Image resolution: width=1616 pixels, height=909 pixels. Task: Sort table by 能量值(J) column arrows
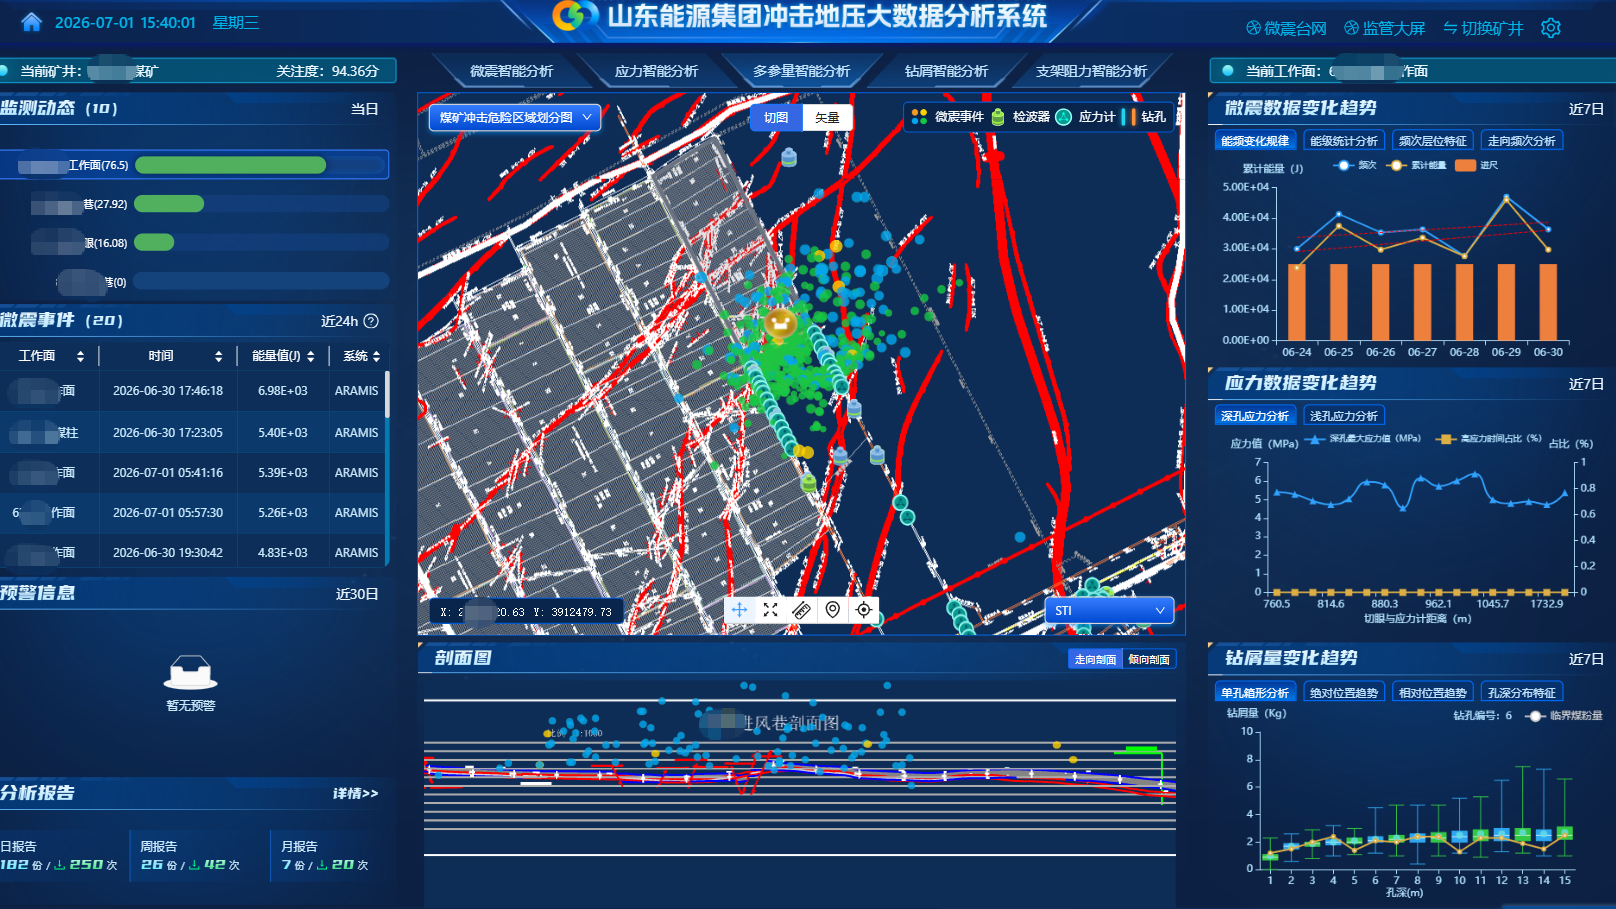(311, 356)
